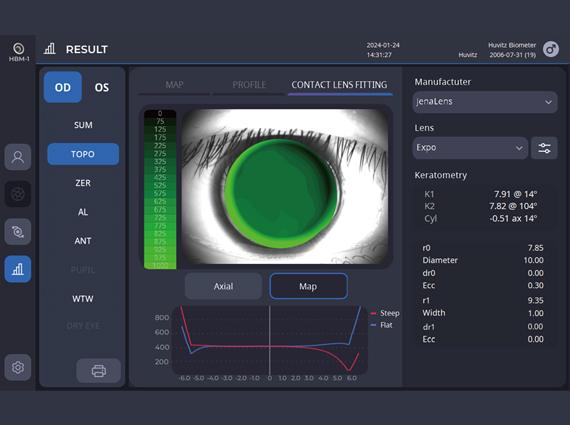The width and height of the screenshot is (570, 425).
Task: Switch to the PROFILE tab
Action: [249, 85]
